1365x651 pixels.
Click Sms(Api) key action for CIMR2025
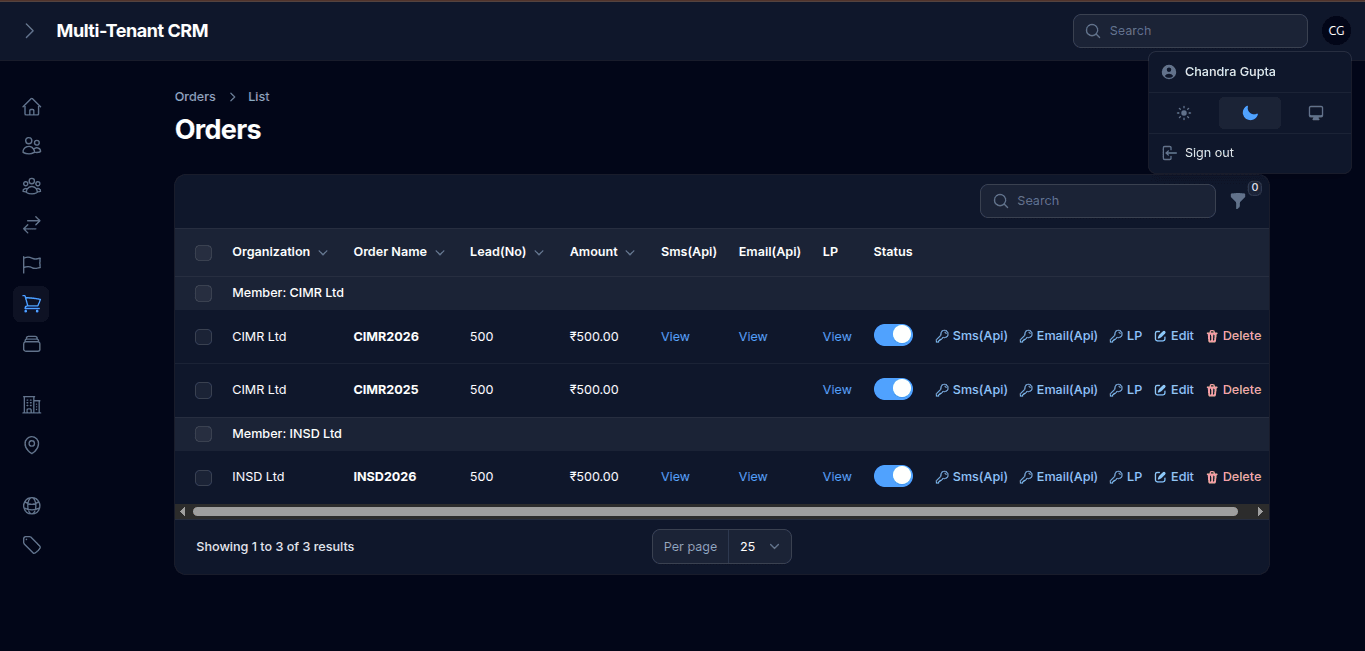971,390
